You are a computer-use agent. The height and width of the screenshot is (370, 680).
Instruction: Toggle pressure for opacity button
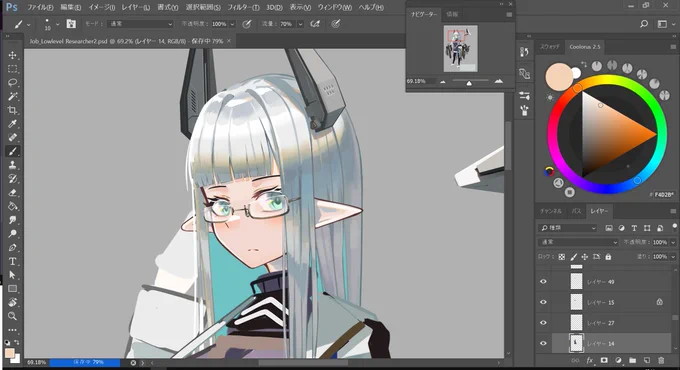coord(246,24)
